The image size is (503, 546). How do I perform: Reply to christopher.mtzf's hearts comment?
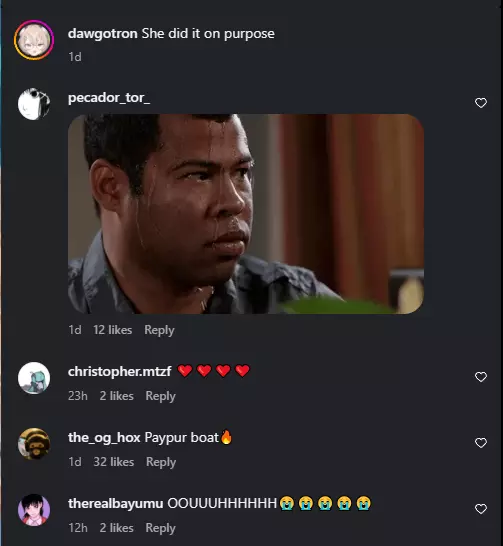point(160,396)
